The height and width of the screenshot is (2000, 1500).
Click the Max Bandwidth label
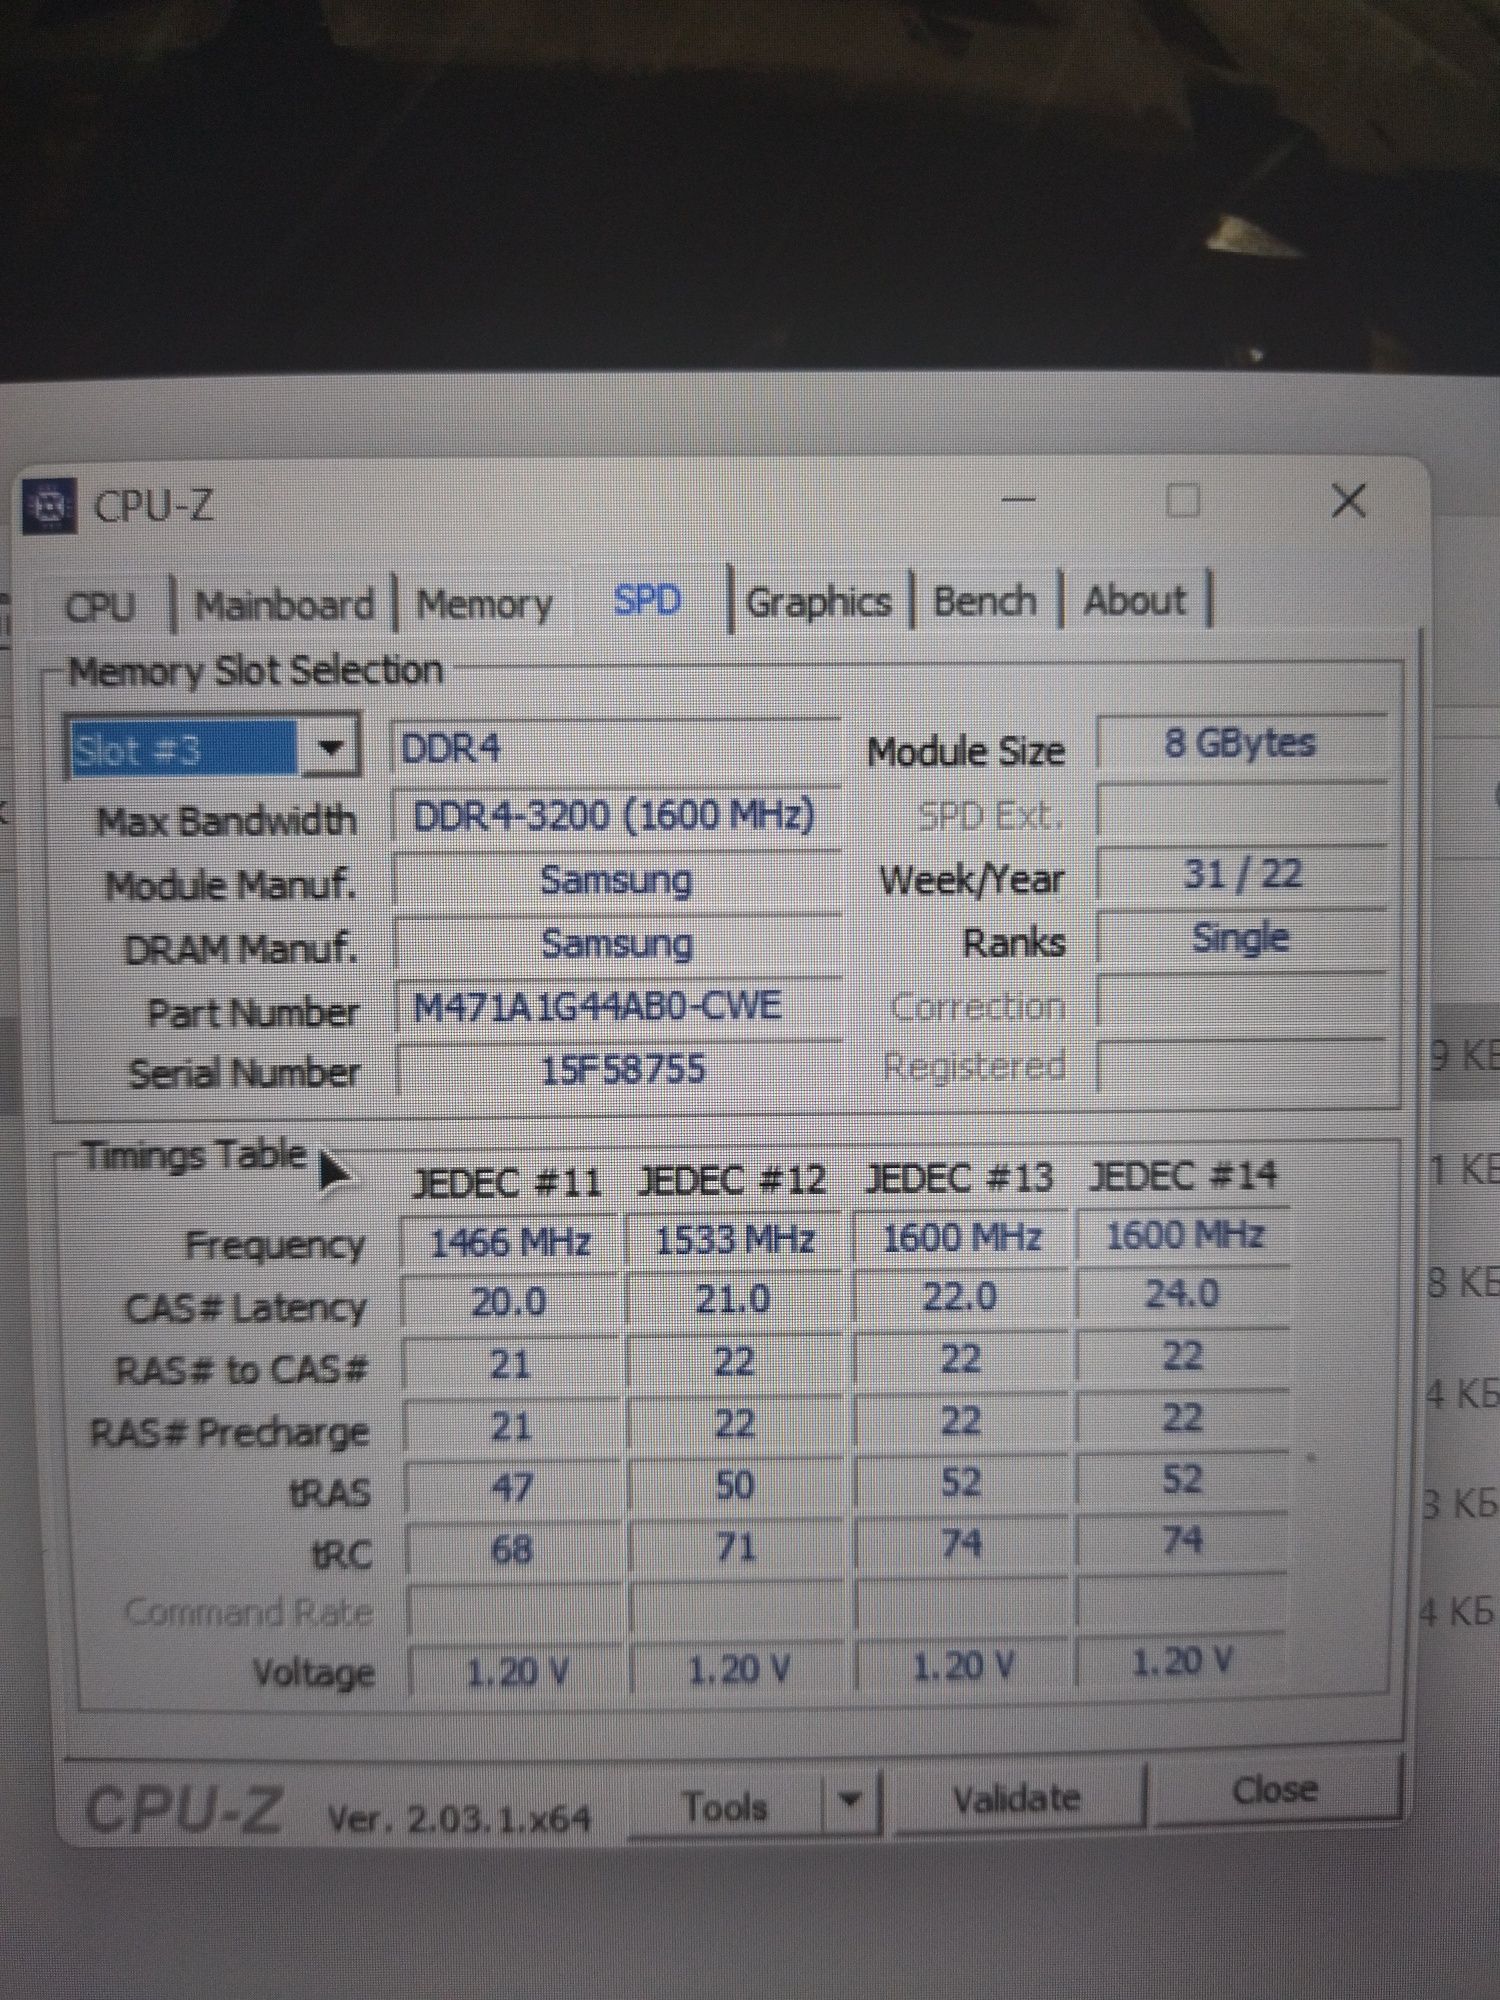227,821
